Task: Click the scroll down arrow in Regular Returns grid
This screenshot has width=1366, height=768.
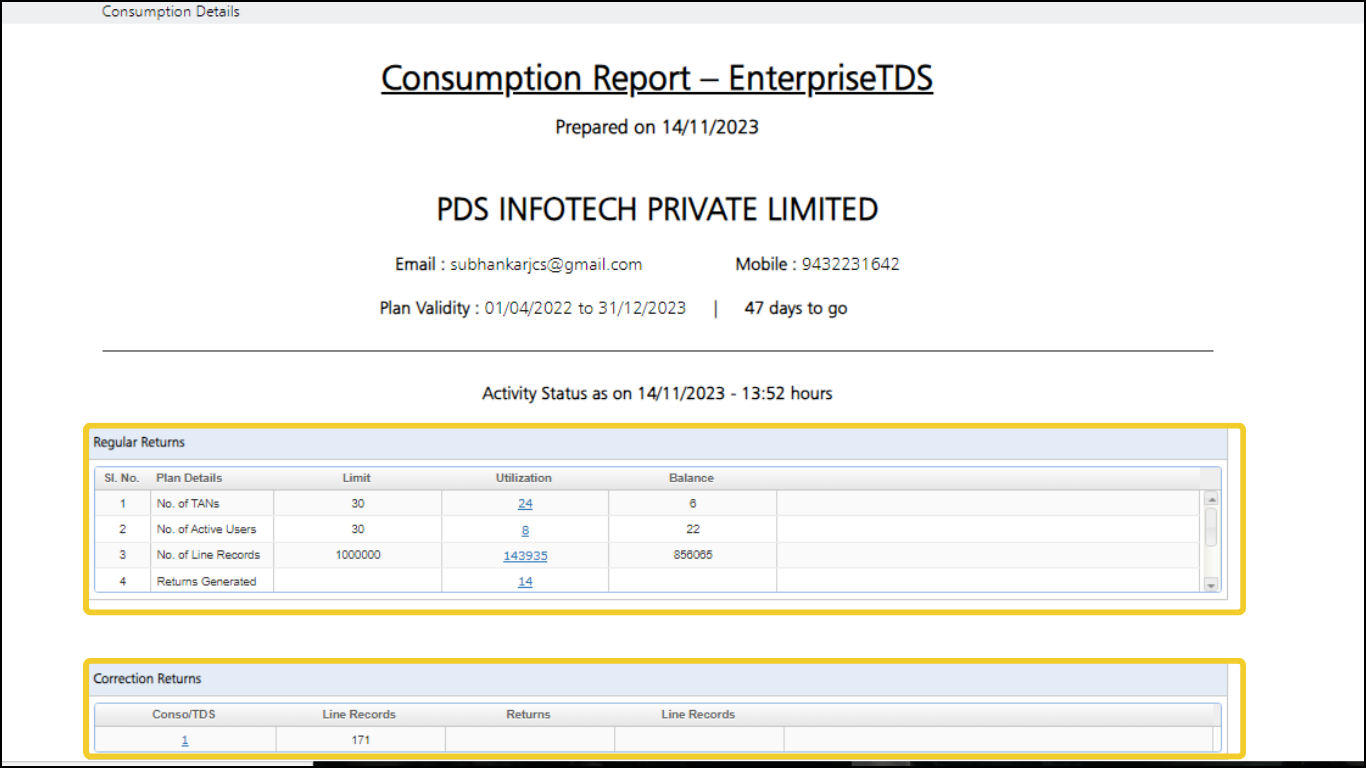Action: [1211, 585]
